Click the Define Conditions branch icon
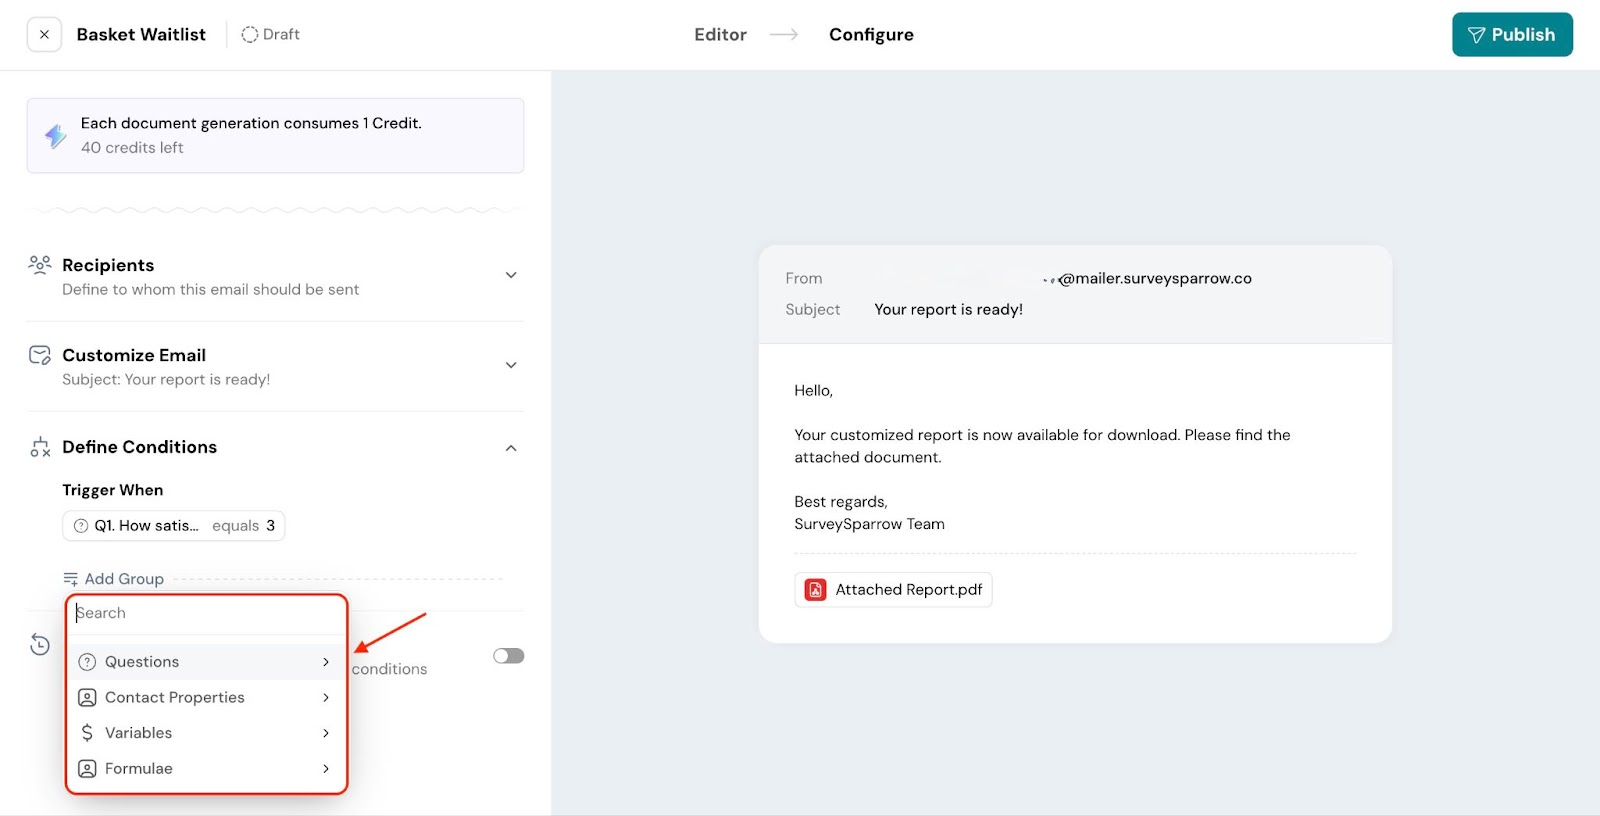1600x816 pixels. pyautogui.click(x=40, y=447)
